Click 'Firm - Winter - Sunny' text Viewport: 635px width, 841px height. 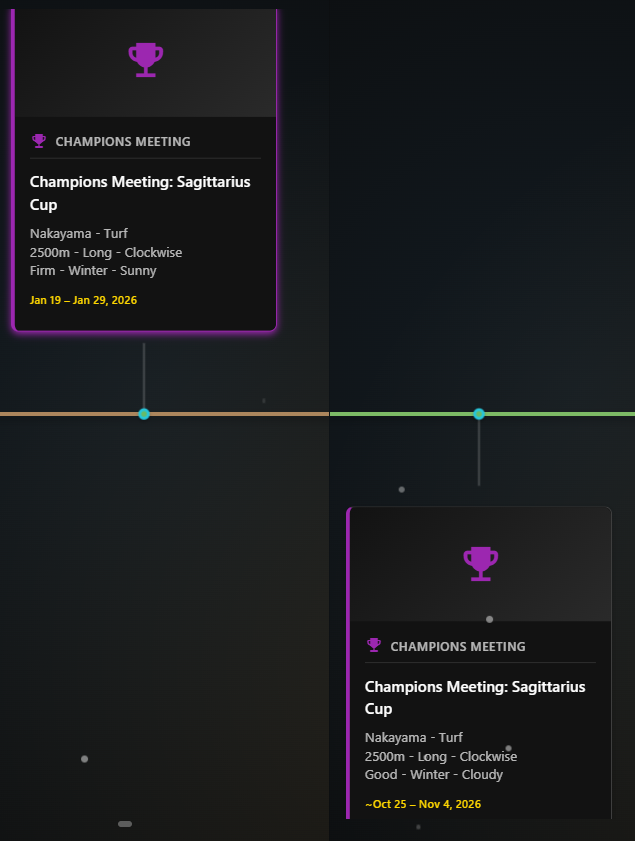click(x=93, y=271)
